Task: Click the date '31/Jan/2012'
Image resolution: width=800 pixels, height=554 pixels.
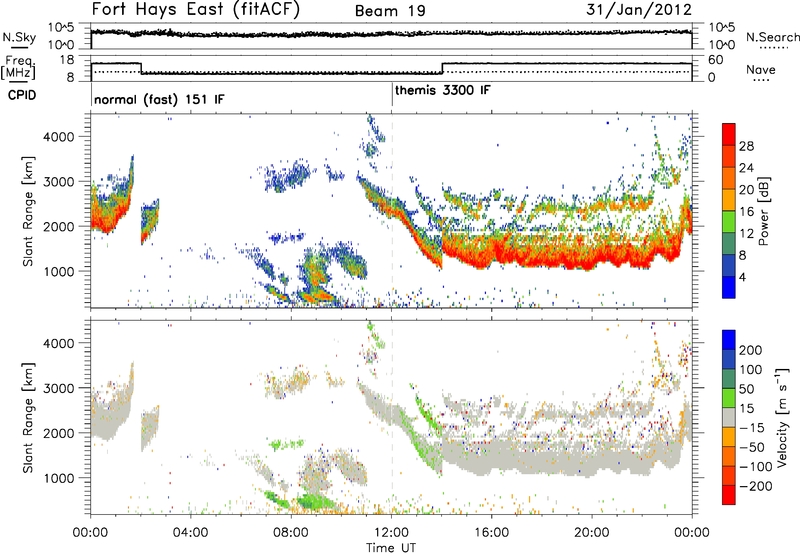Action: coord(639,10)
